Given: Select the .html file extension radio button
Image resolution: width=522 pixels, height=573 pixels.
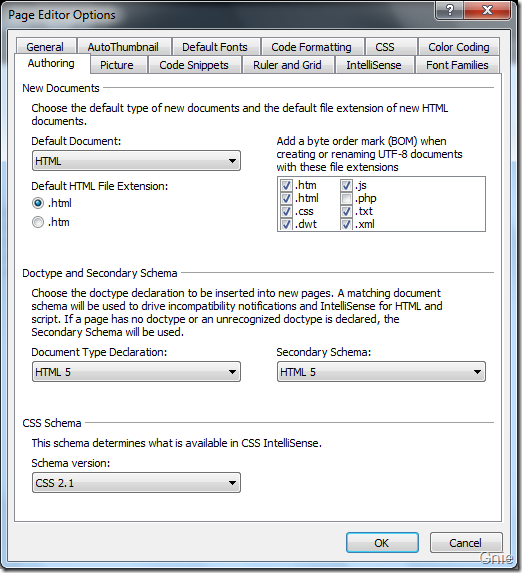Looking at the screenshot, I should [x=38, y=203].
